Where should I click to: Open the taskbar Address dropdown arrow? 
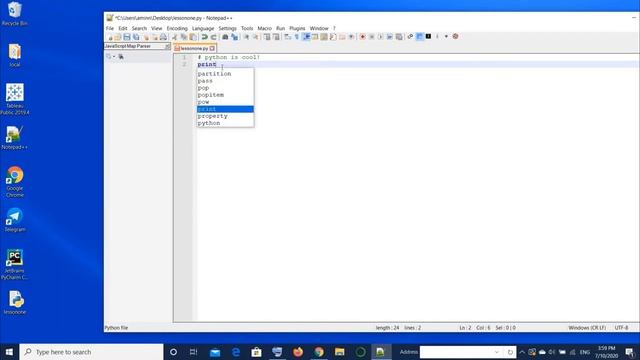pyautogui.click(x=497, y=352)
